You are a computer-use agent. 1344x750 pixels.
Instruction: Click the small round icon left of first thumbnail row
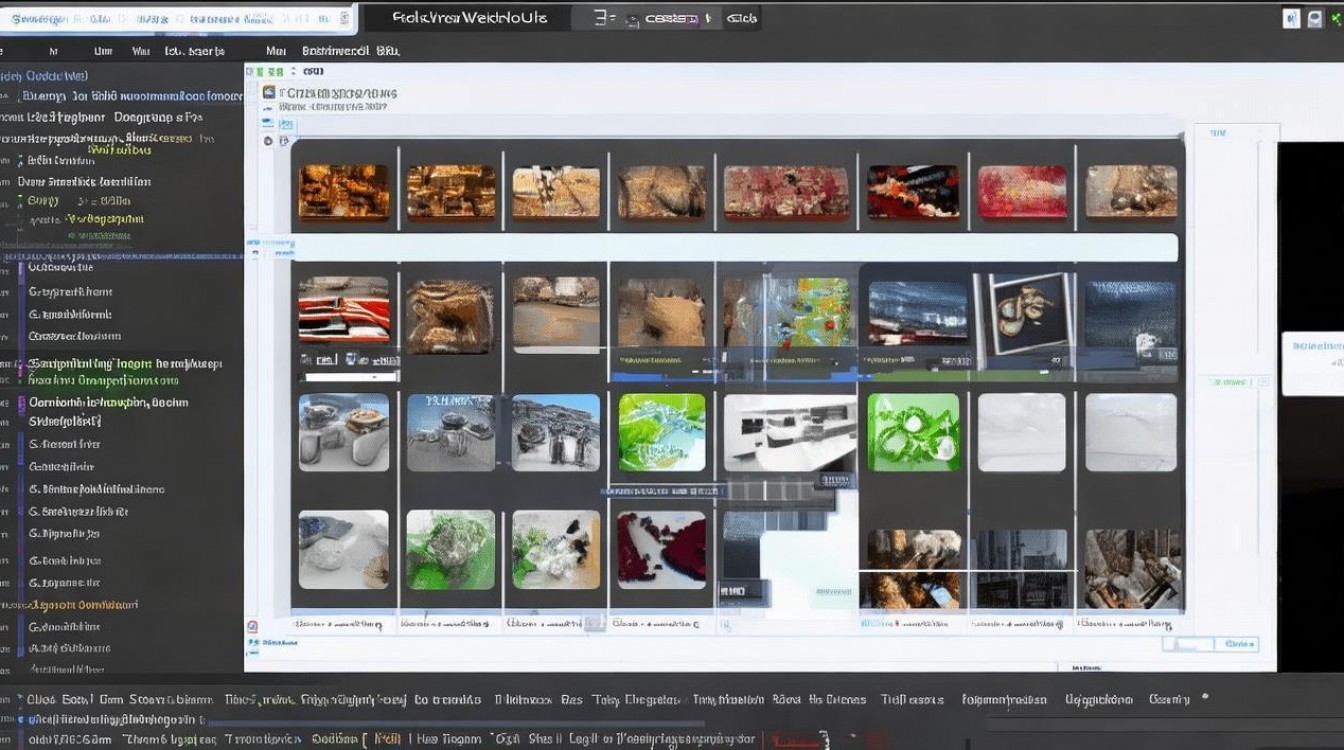pyautogui.click(x=268, y=141)
